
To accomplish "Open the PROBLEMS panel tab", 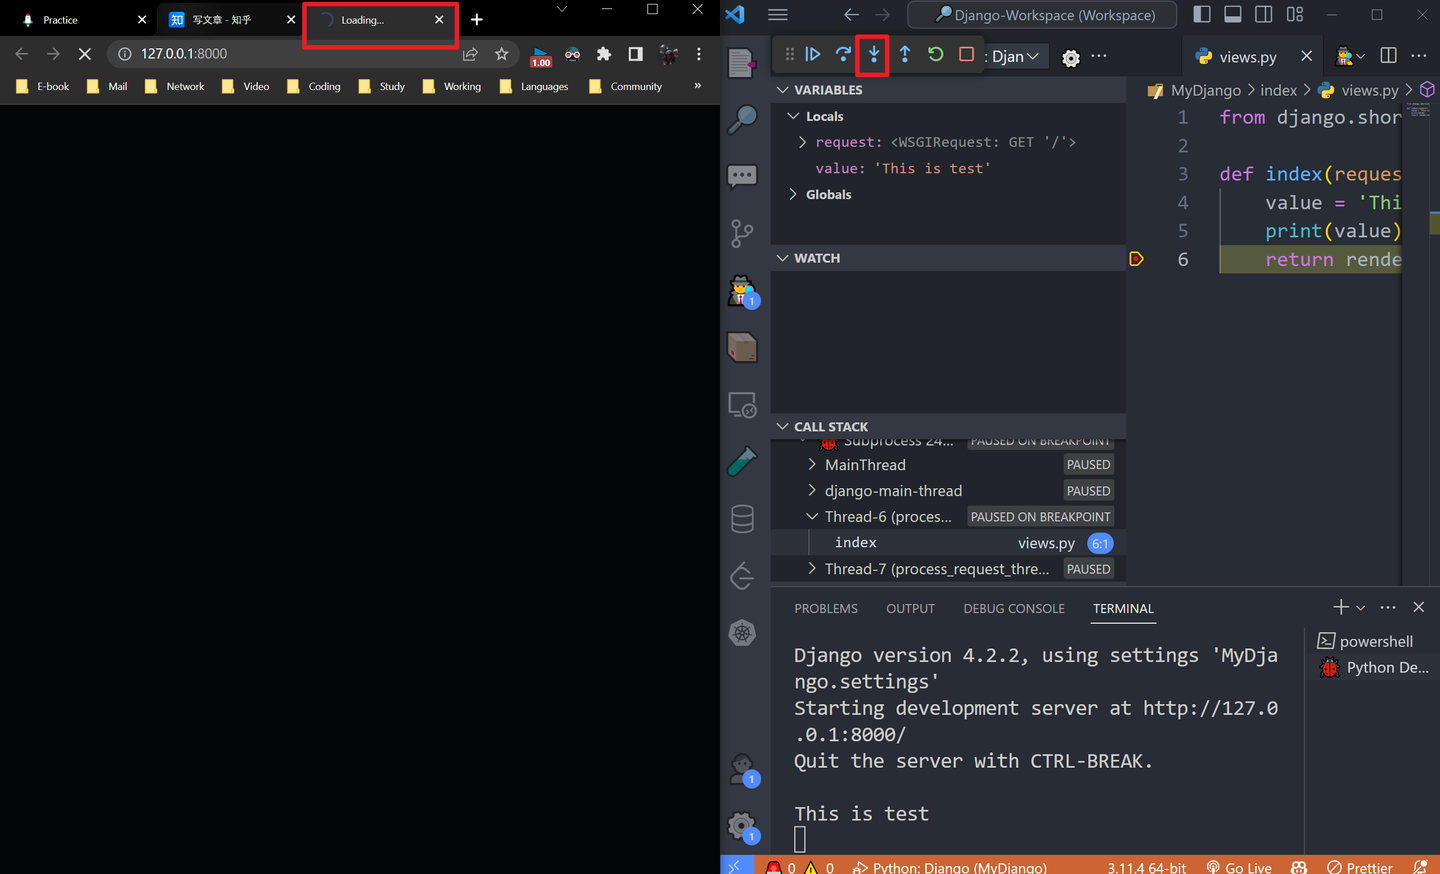I will [x=826, y=608].
